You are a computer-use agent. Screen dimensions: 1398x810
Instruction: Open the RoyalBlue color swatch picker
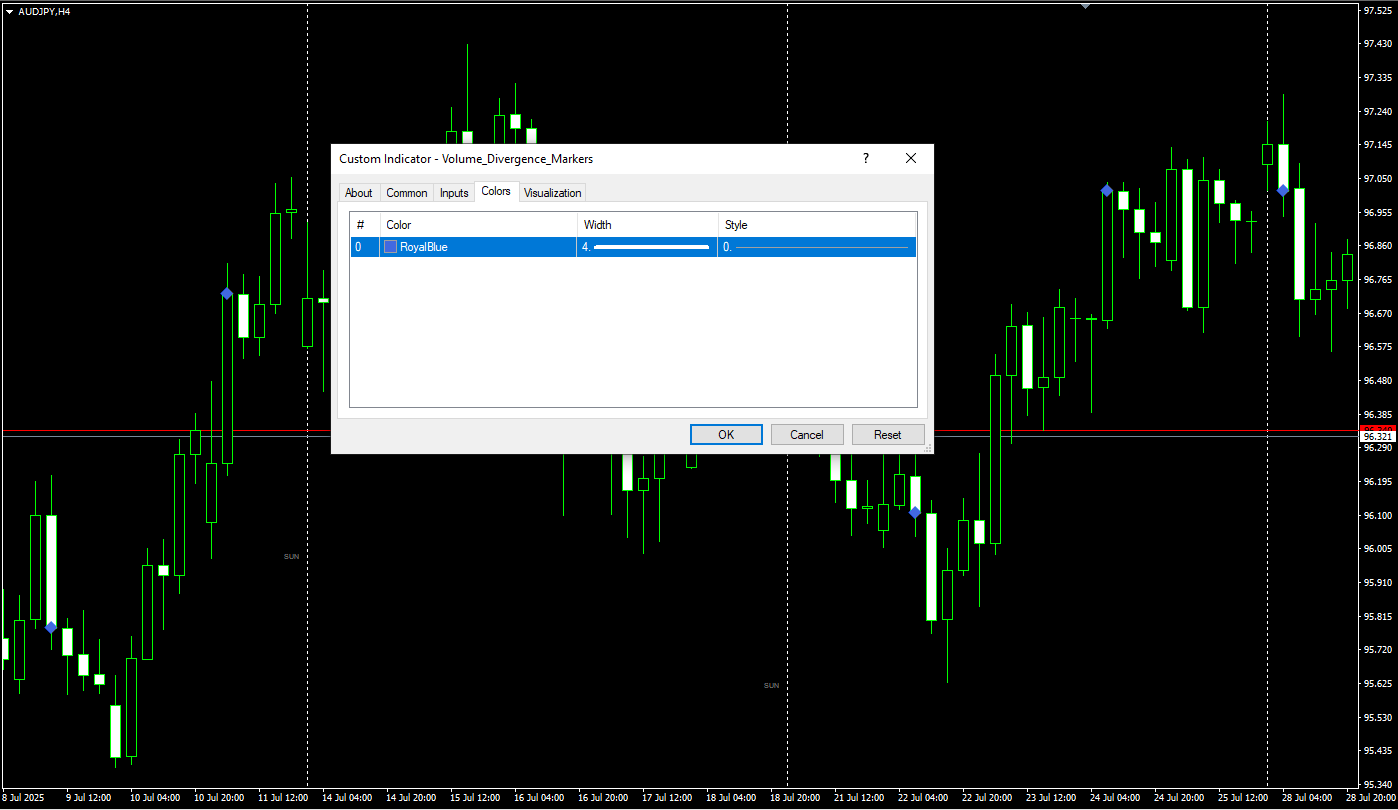click(391, 247)
